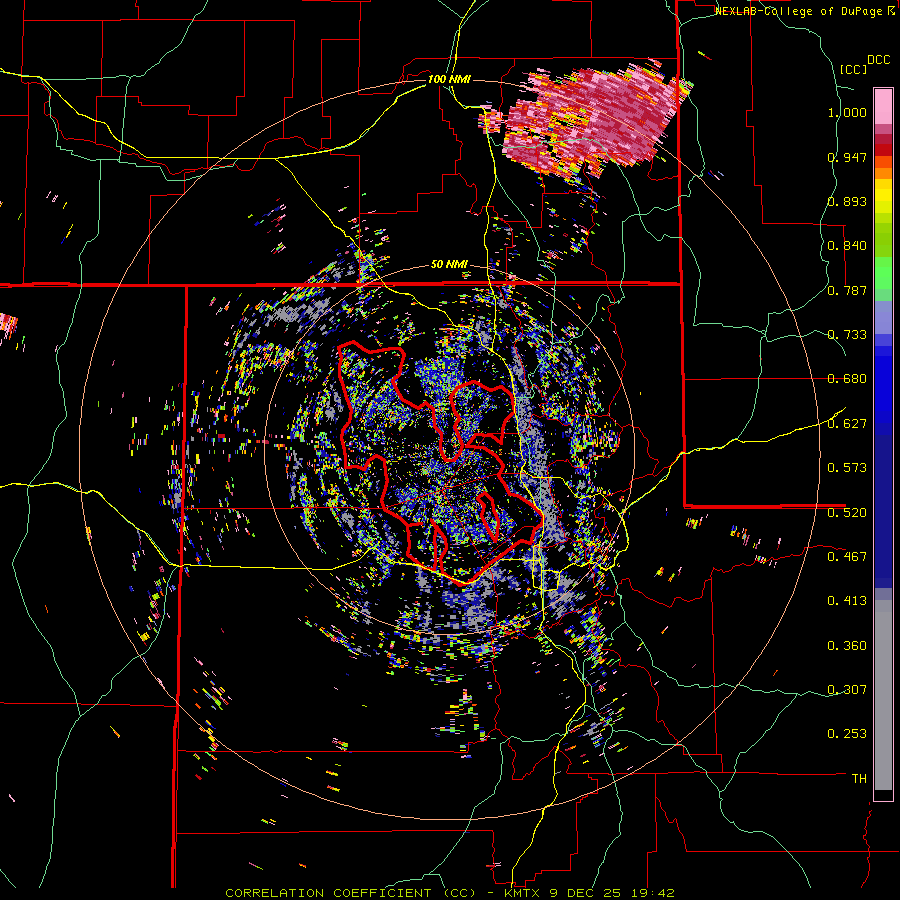Click the 0.520 scale value
900x900 pixels.
(847, 512)
